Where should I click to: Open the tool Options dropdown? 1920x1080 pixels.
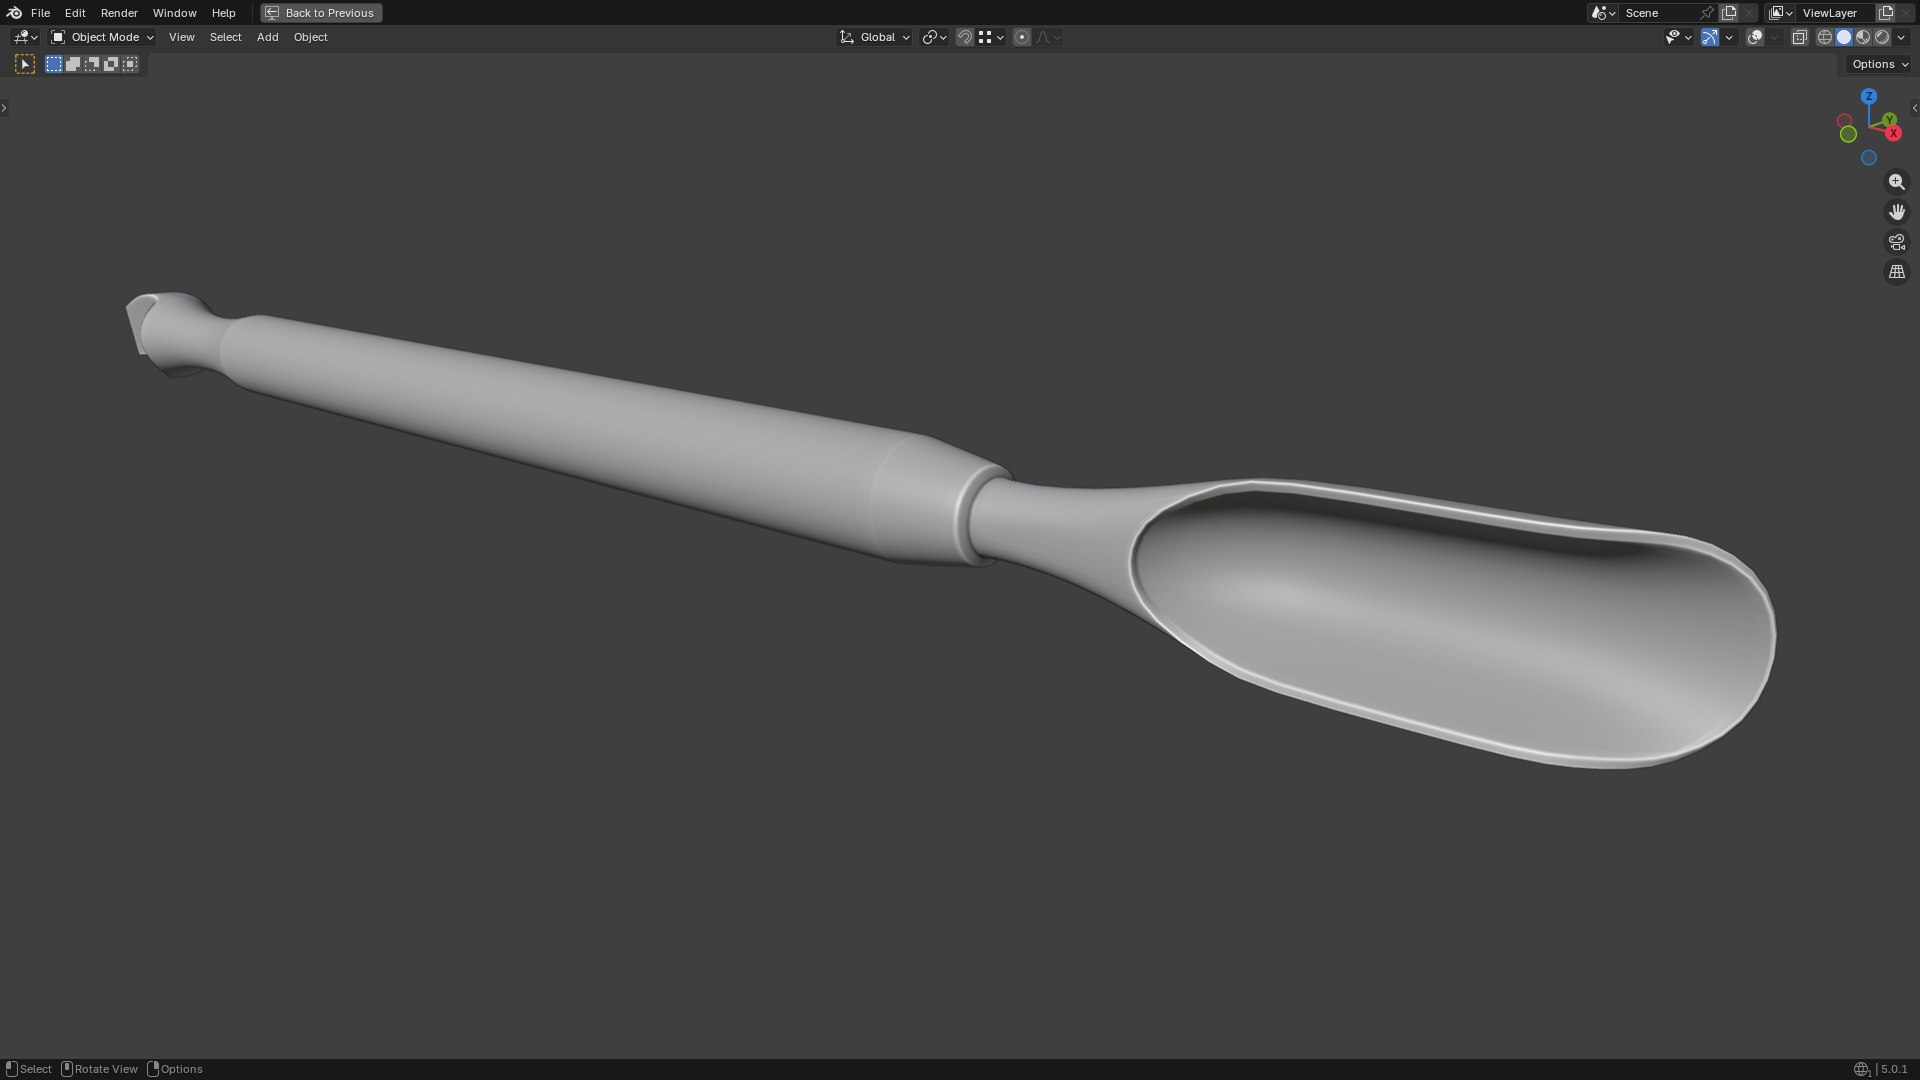(1879, 64)
